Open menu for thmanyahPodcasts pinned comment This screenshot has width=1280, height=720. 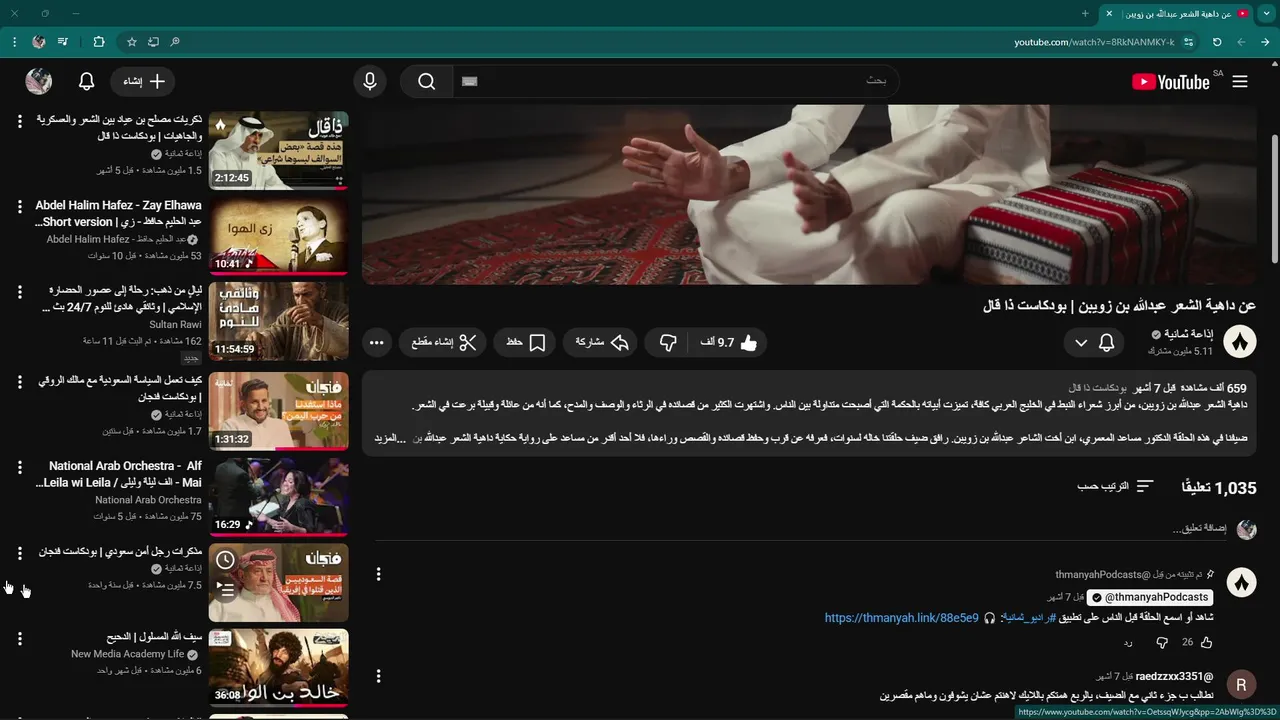pos(378,574)
